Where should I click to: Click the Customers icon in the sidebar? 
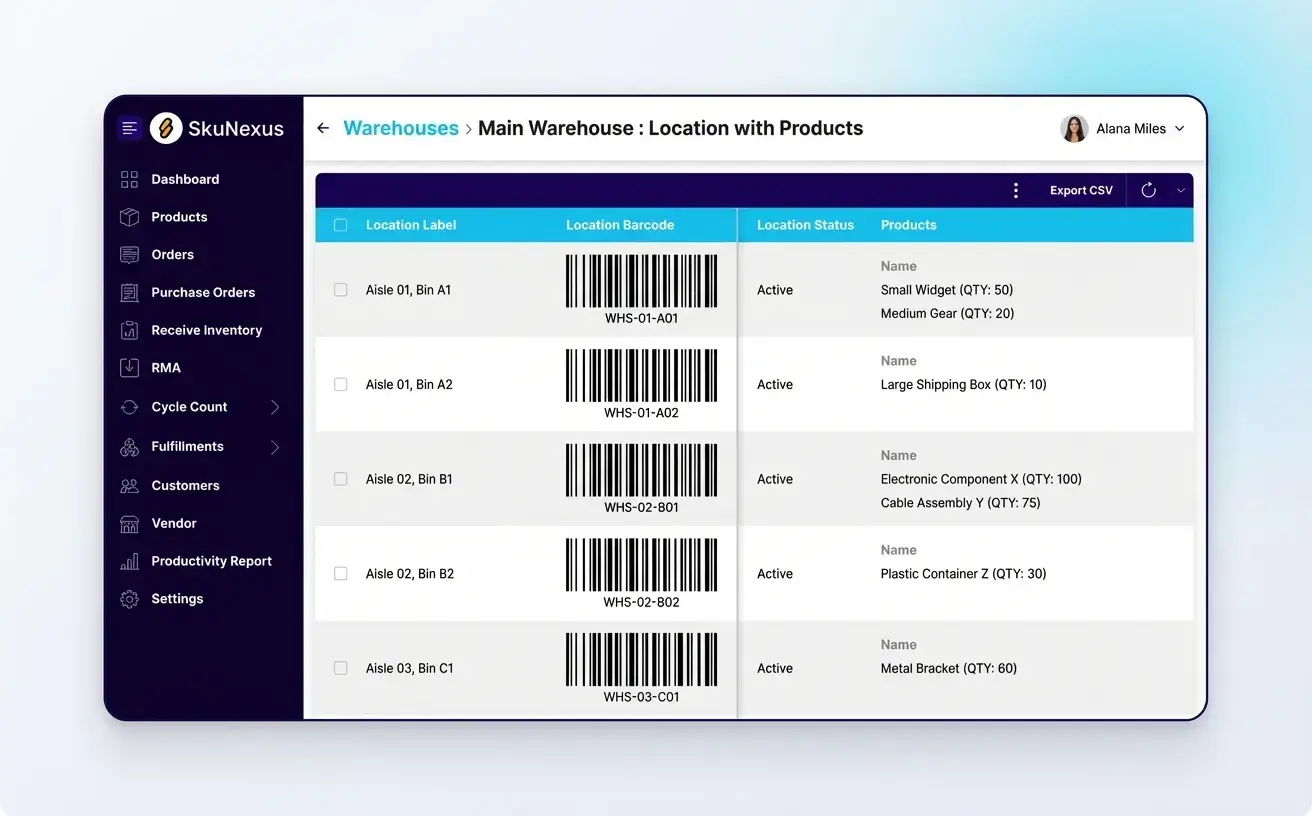tap(129, 485)
